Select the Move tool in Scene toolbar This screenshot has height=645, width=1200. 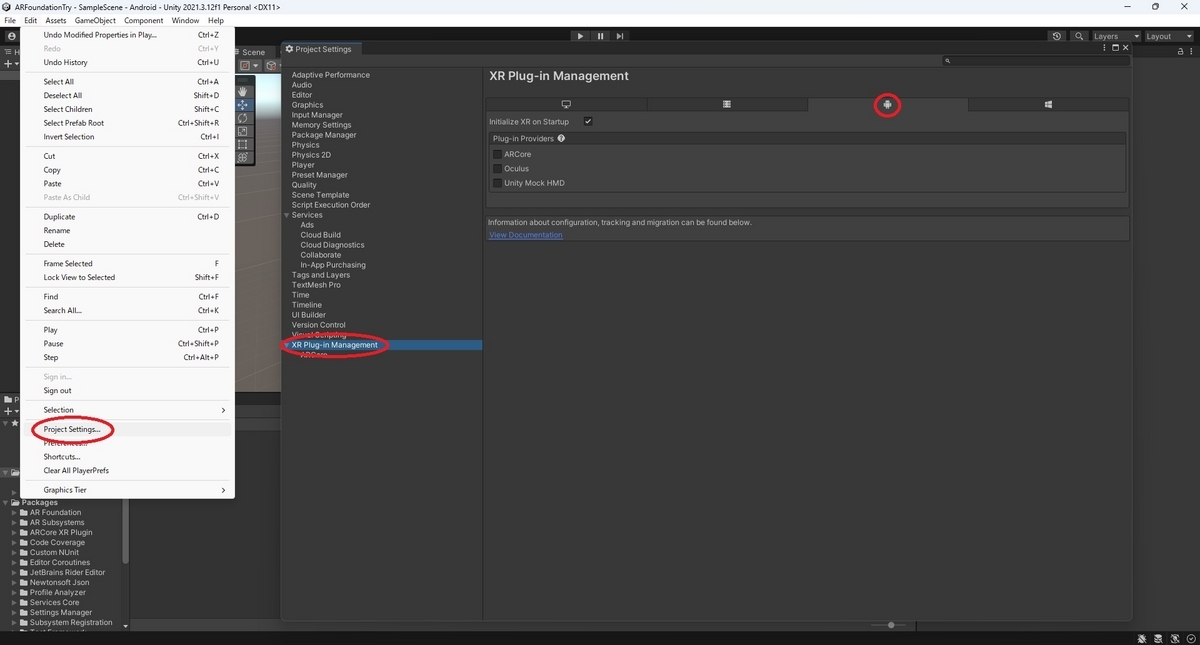coord(242,105)
